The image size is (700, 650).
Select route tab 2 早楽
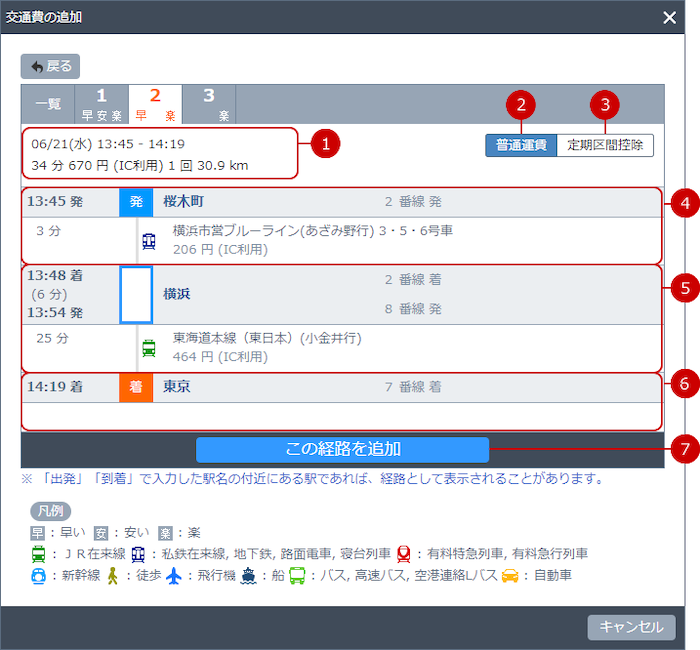[x=155, y=104]
